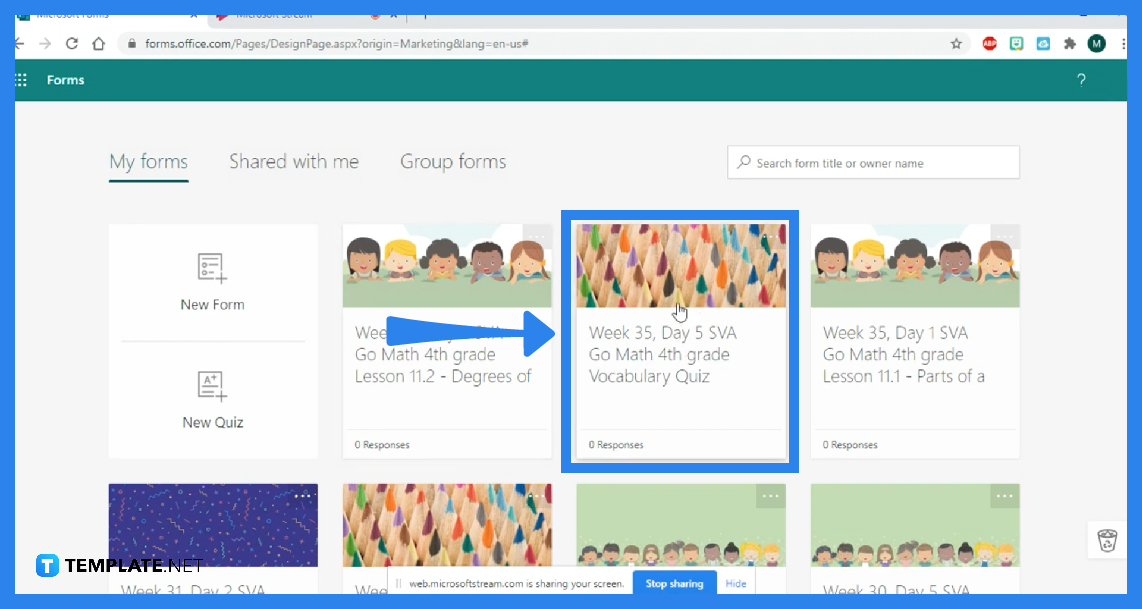Open the Chrome extensions puzzle icon

pyautogui.click(x=1072, y=43)
